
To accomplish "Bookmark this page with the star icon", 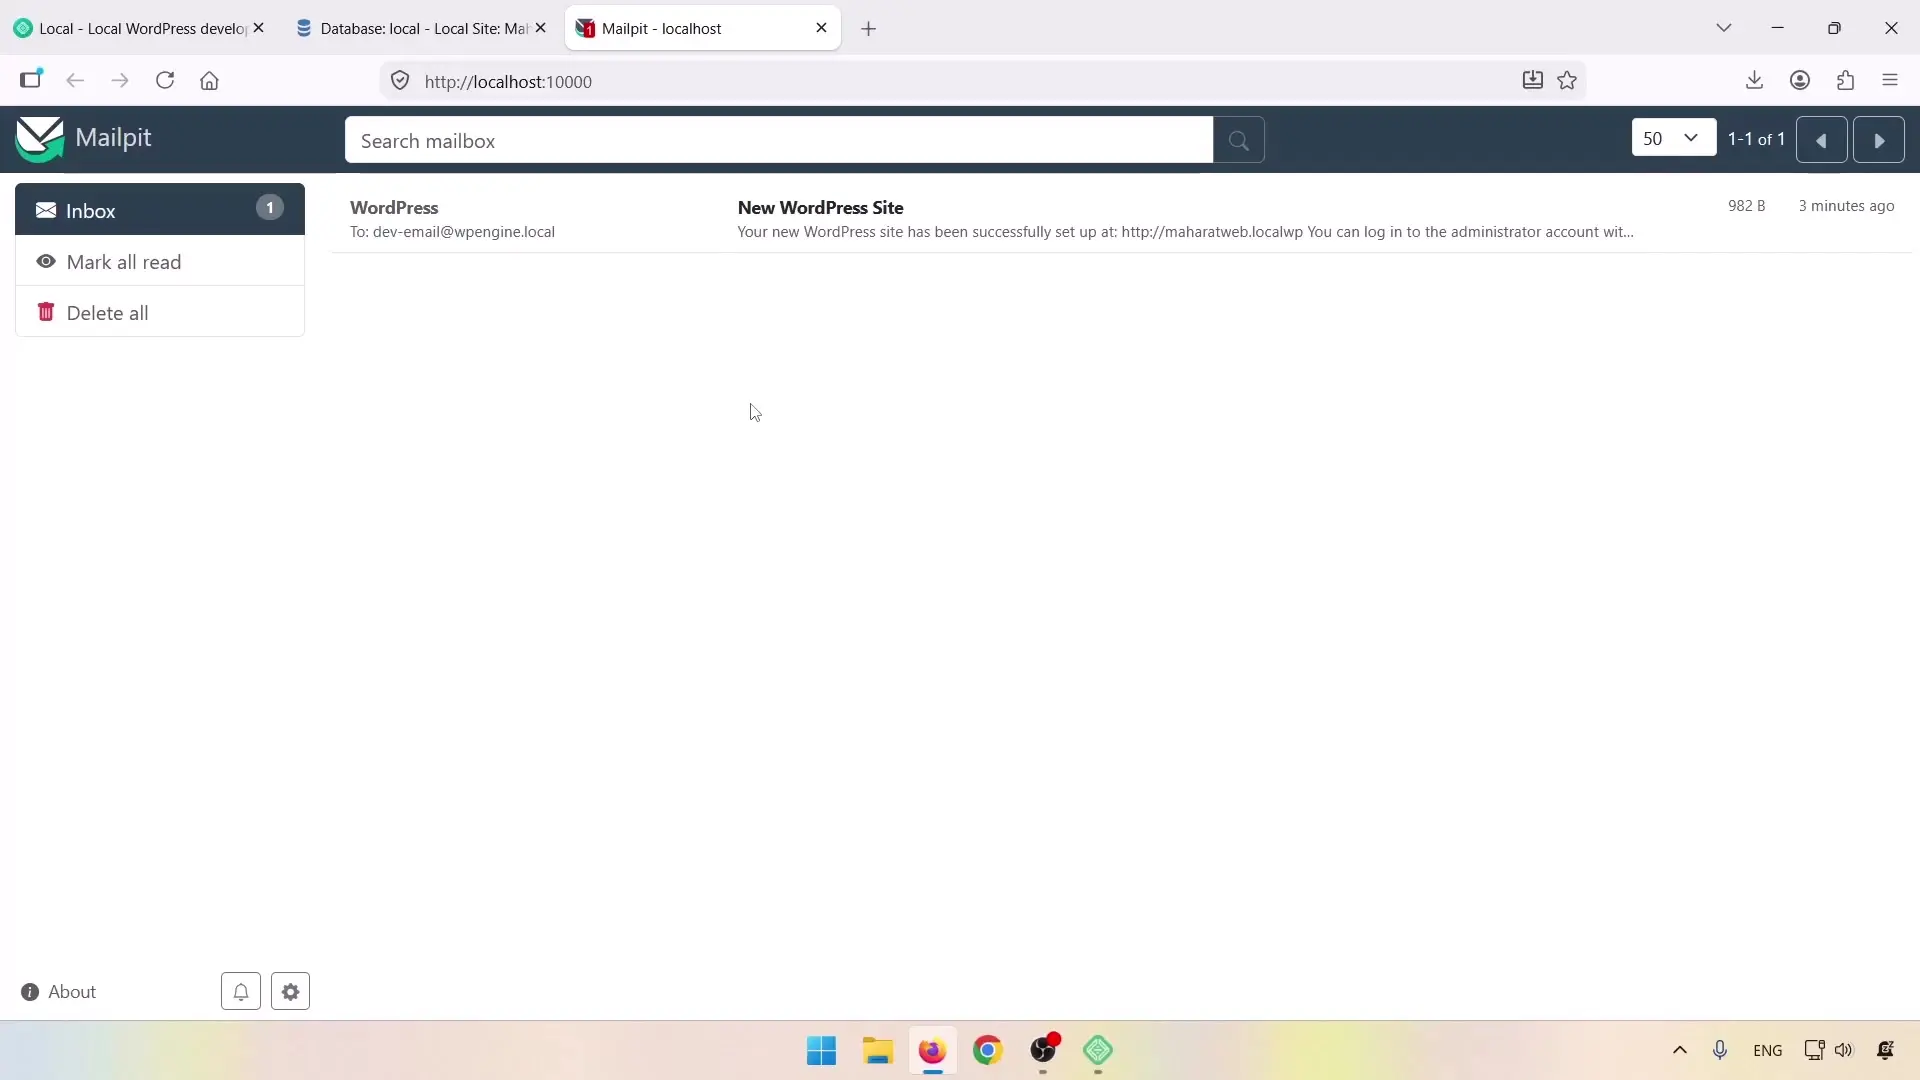I will point(1567,81).
